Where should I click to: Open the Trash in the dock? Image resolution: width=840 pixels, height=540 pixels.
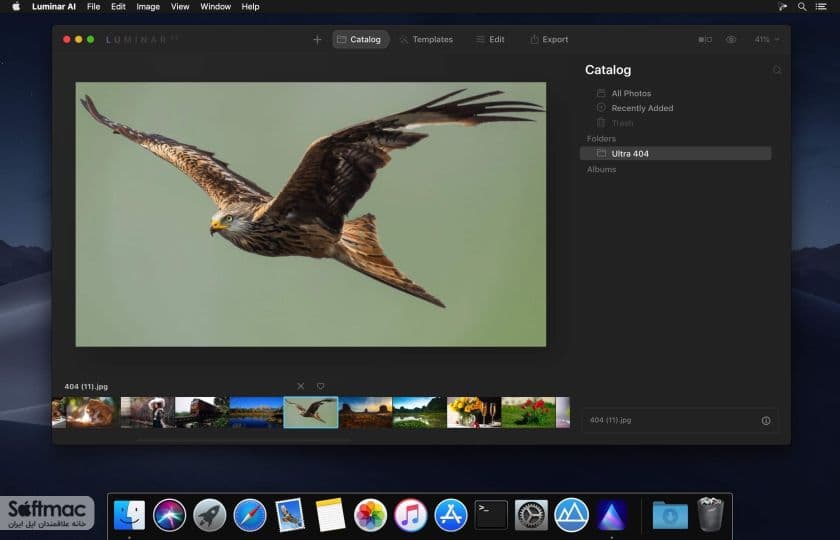point(710,514)
